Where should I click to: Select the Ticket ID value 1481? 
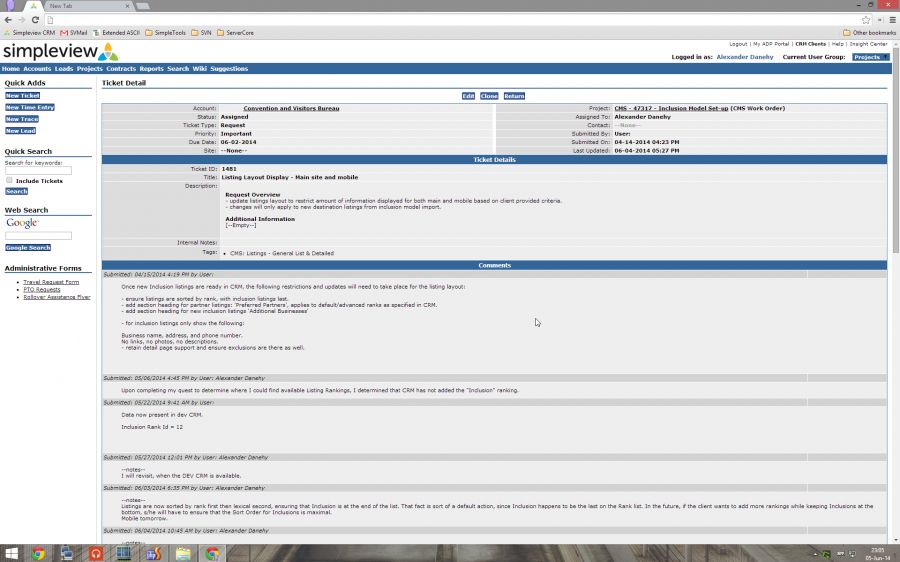(x=229, y=169)
